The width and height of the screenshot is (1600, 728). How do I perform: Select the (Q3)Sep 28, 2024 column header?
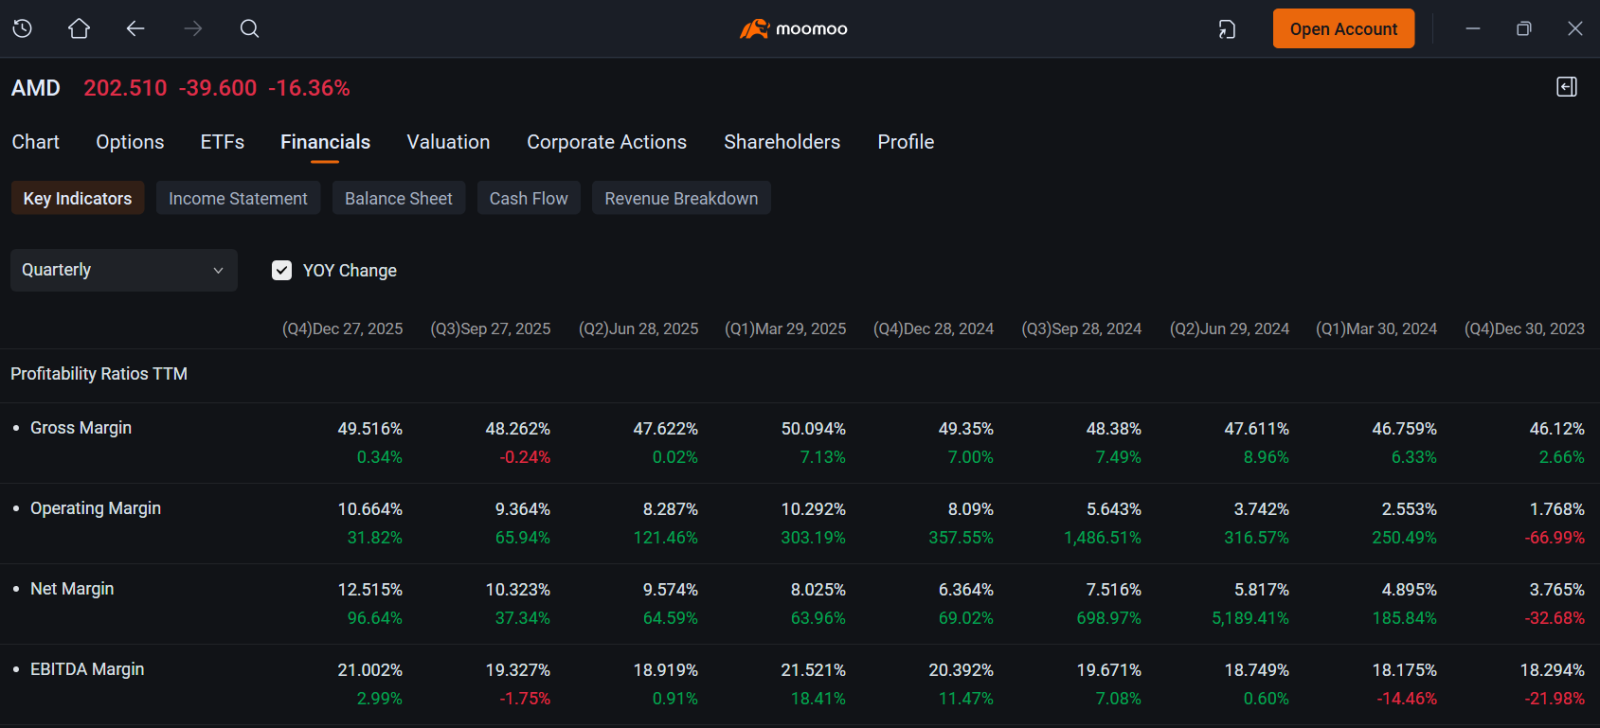(1081, 329)
